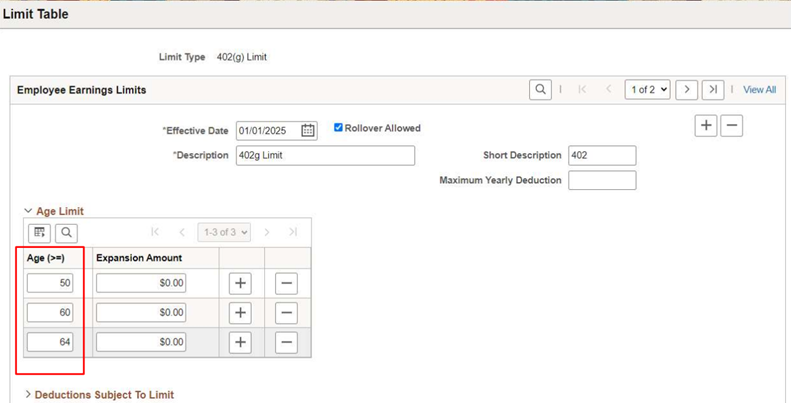Screen dimensions: 791x403
Task: Click the Limit Table page title
Action: [x=35, y=14]
